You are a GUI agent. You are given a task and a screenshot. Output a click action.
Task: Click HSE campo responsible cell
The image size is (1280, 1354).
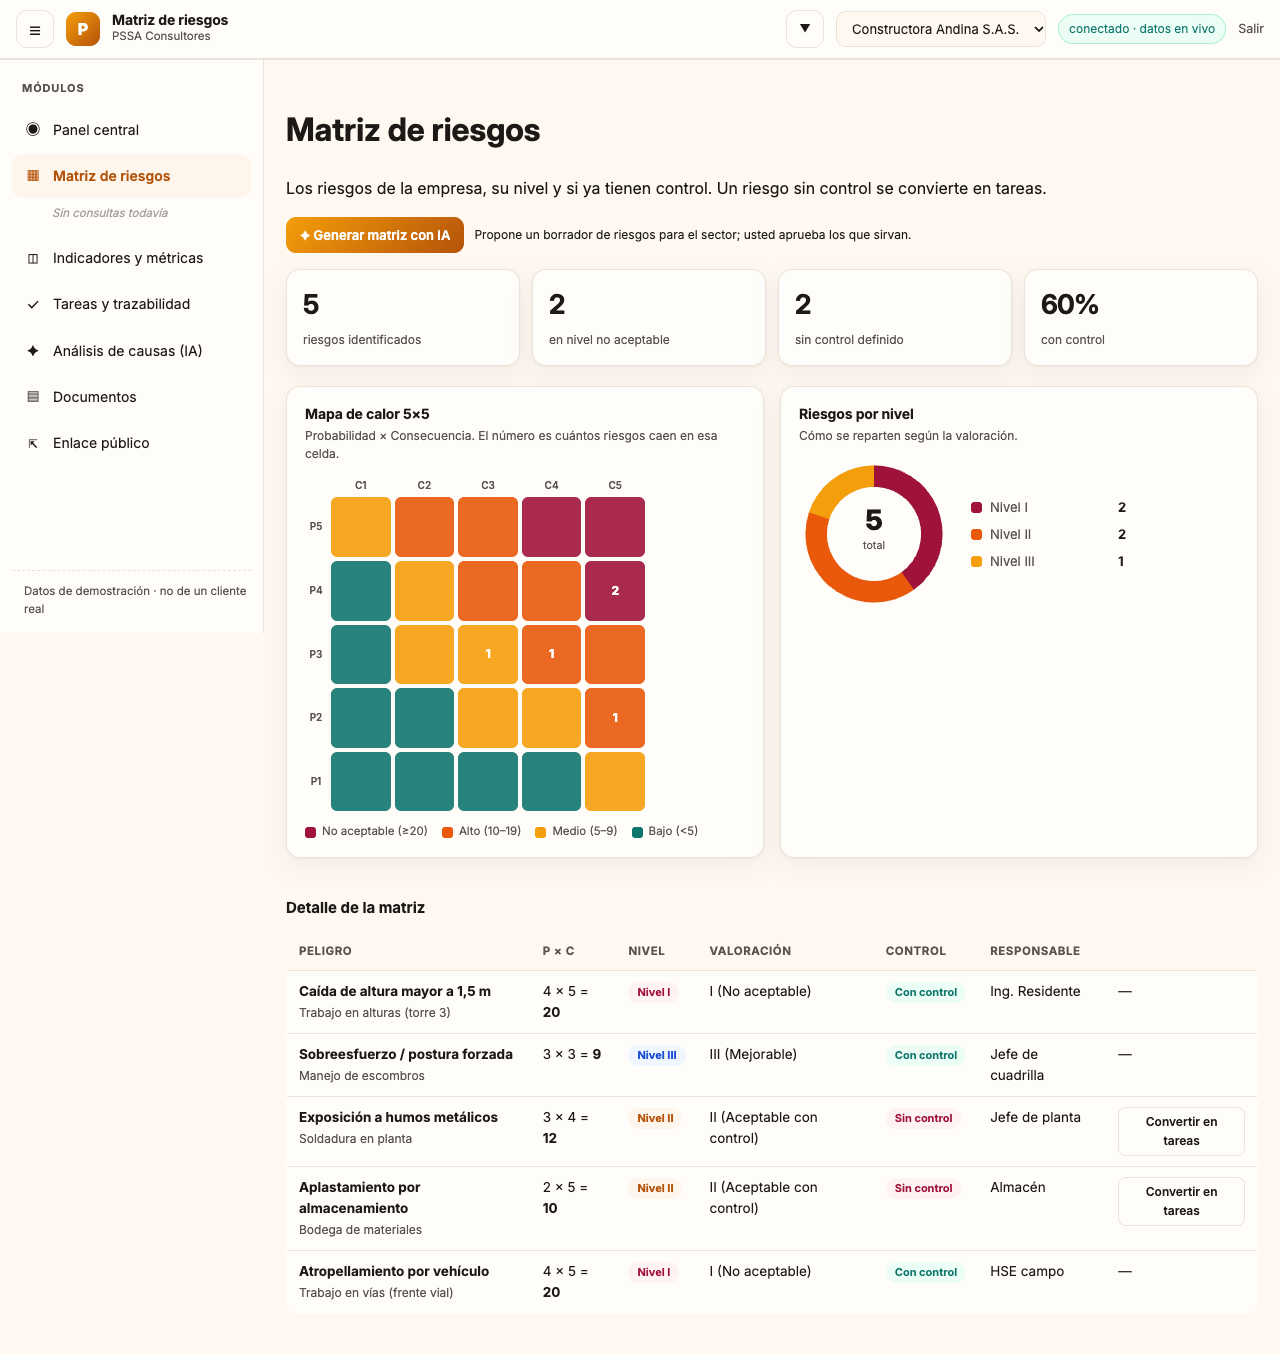tap(1027, 1271)
